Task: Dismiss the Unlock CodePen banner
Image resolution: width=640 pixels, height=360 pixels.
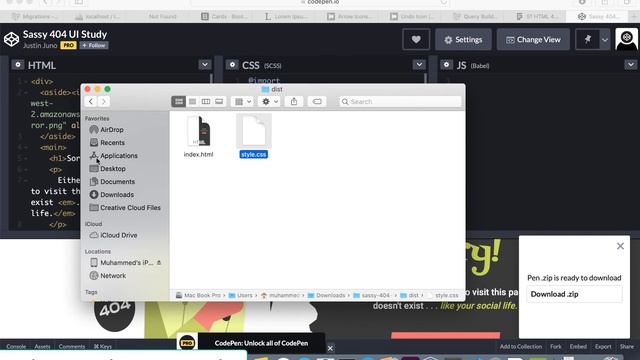Action: (330, 348)
